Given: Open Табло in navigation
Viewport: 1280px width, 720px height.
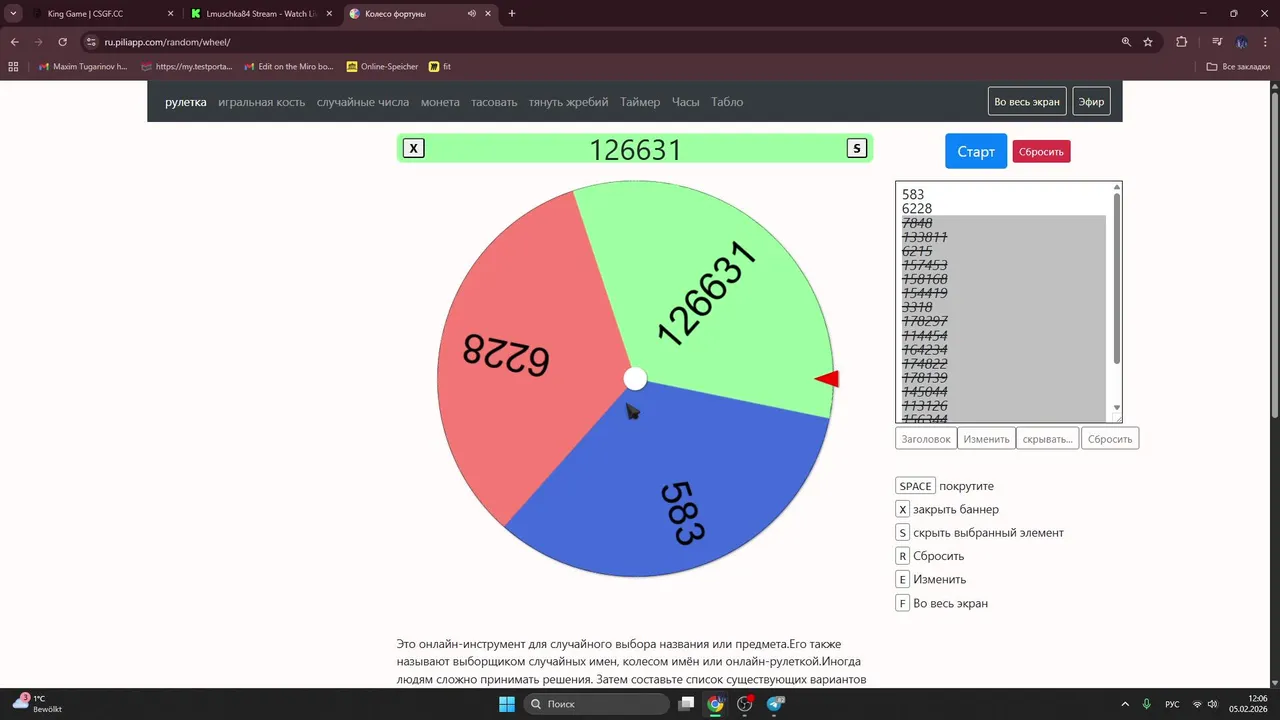Looking at the screenshot, I should (x=727, y=102).
